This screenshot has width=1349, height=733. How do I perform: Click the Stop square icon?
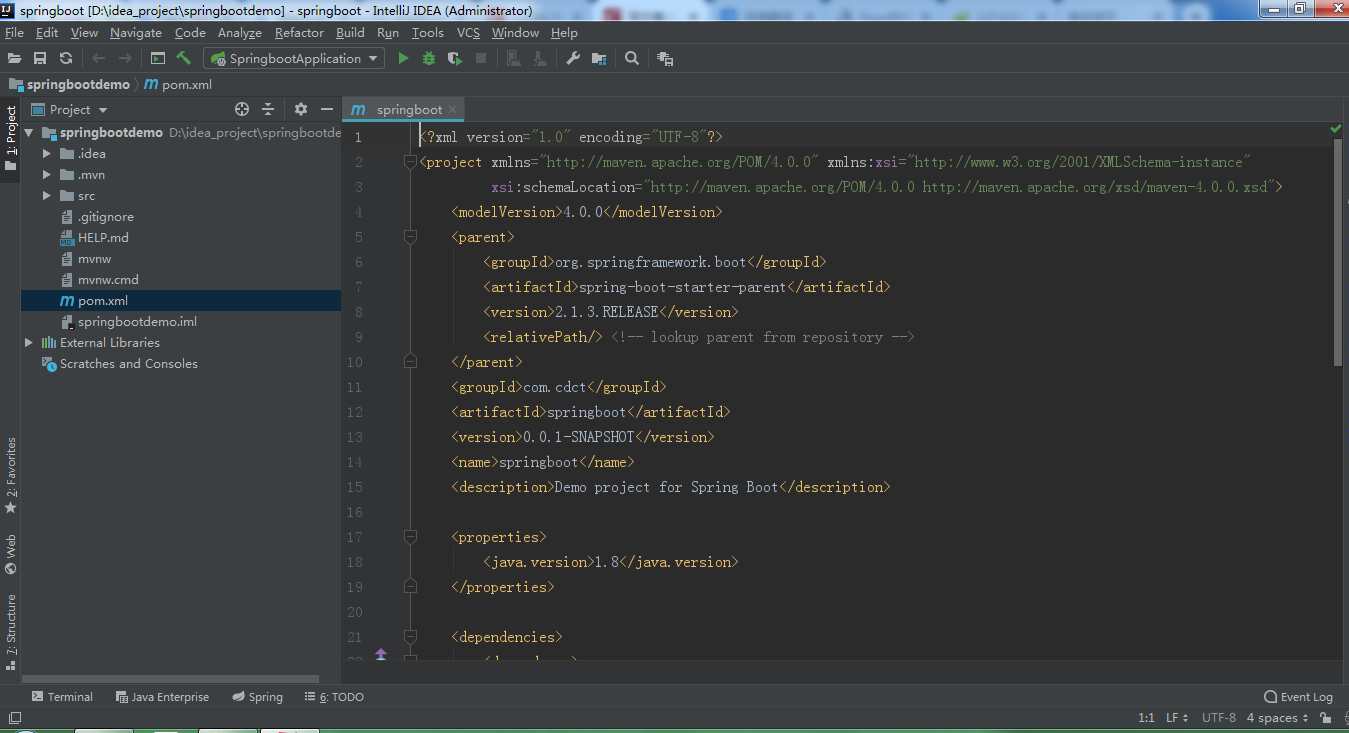point(481,59)
